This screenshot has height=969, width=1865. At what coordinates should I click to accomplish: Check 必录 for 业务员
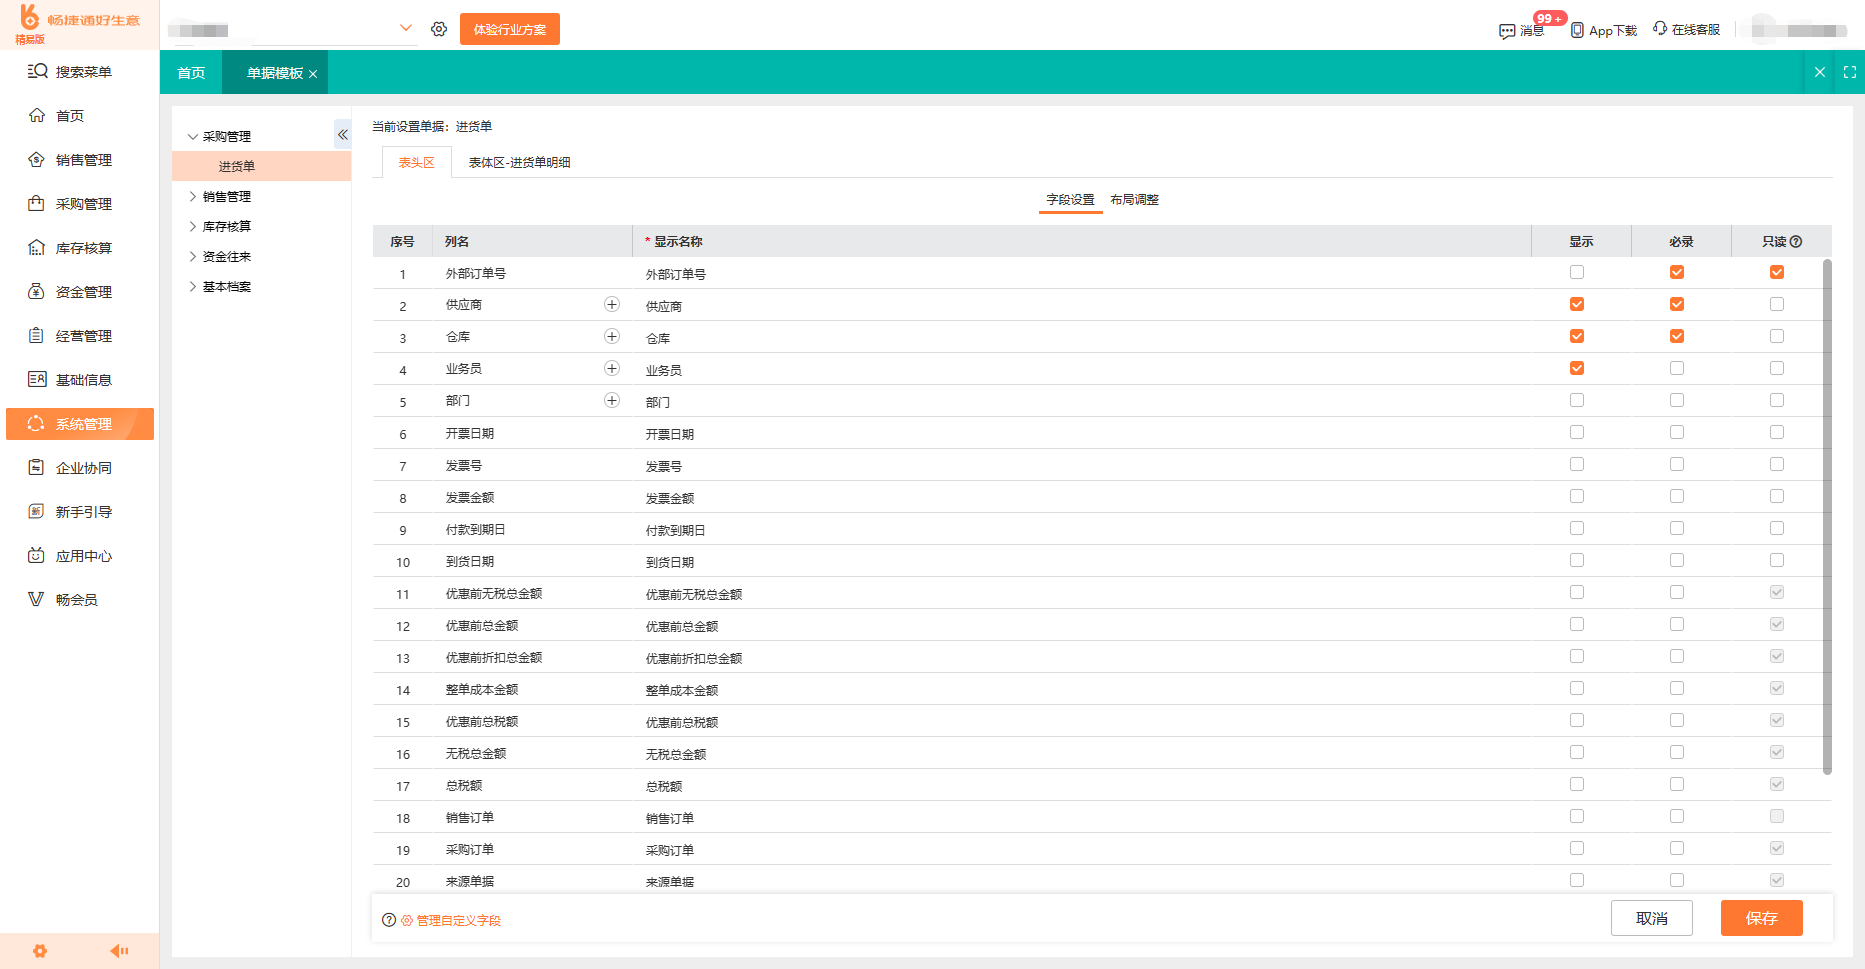coord(1677,368)
